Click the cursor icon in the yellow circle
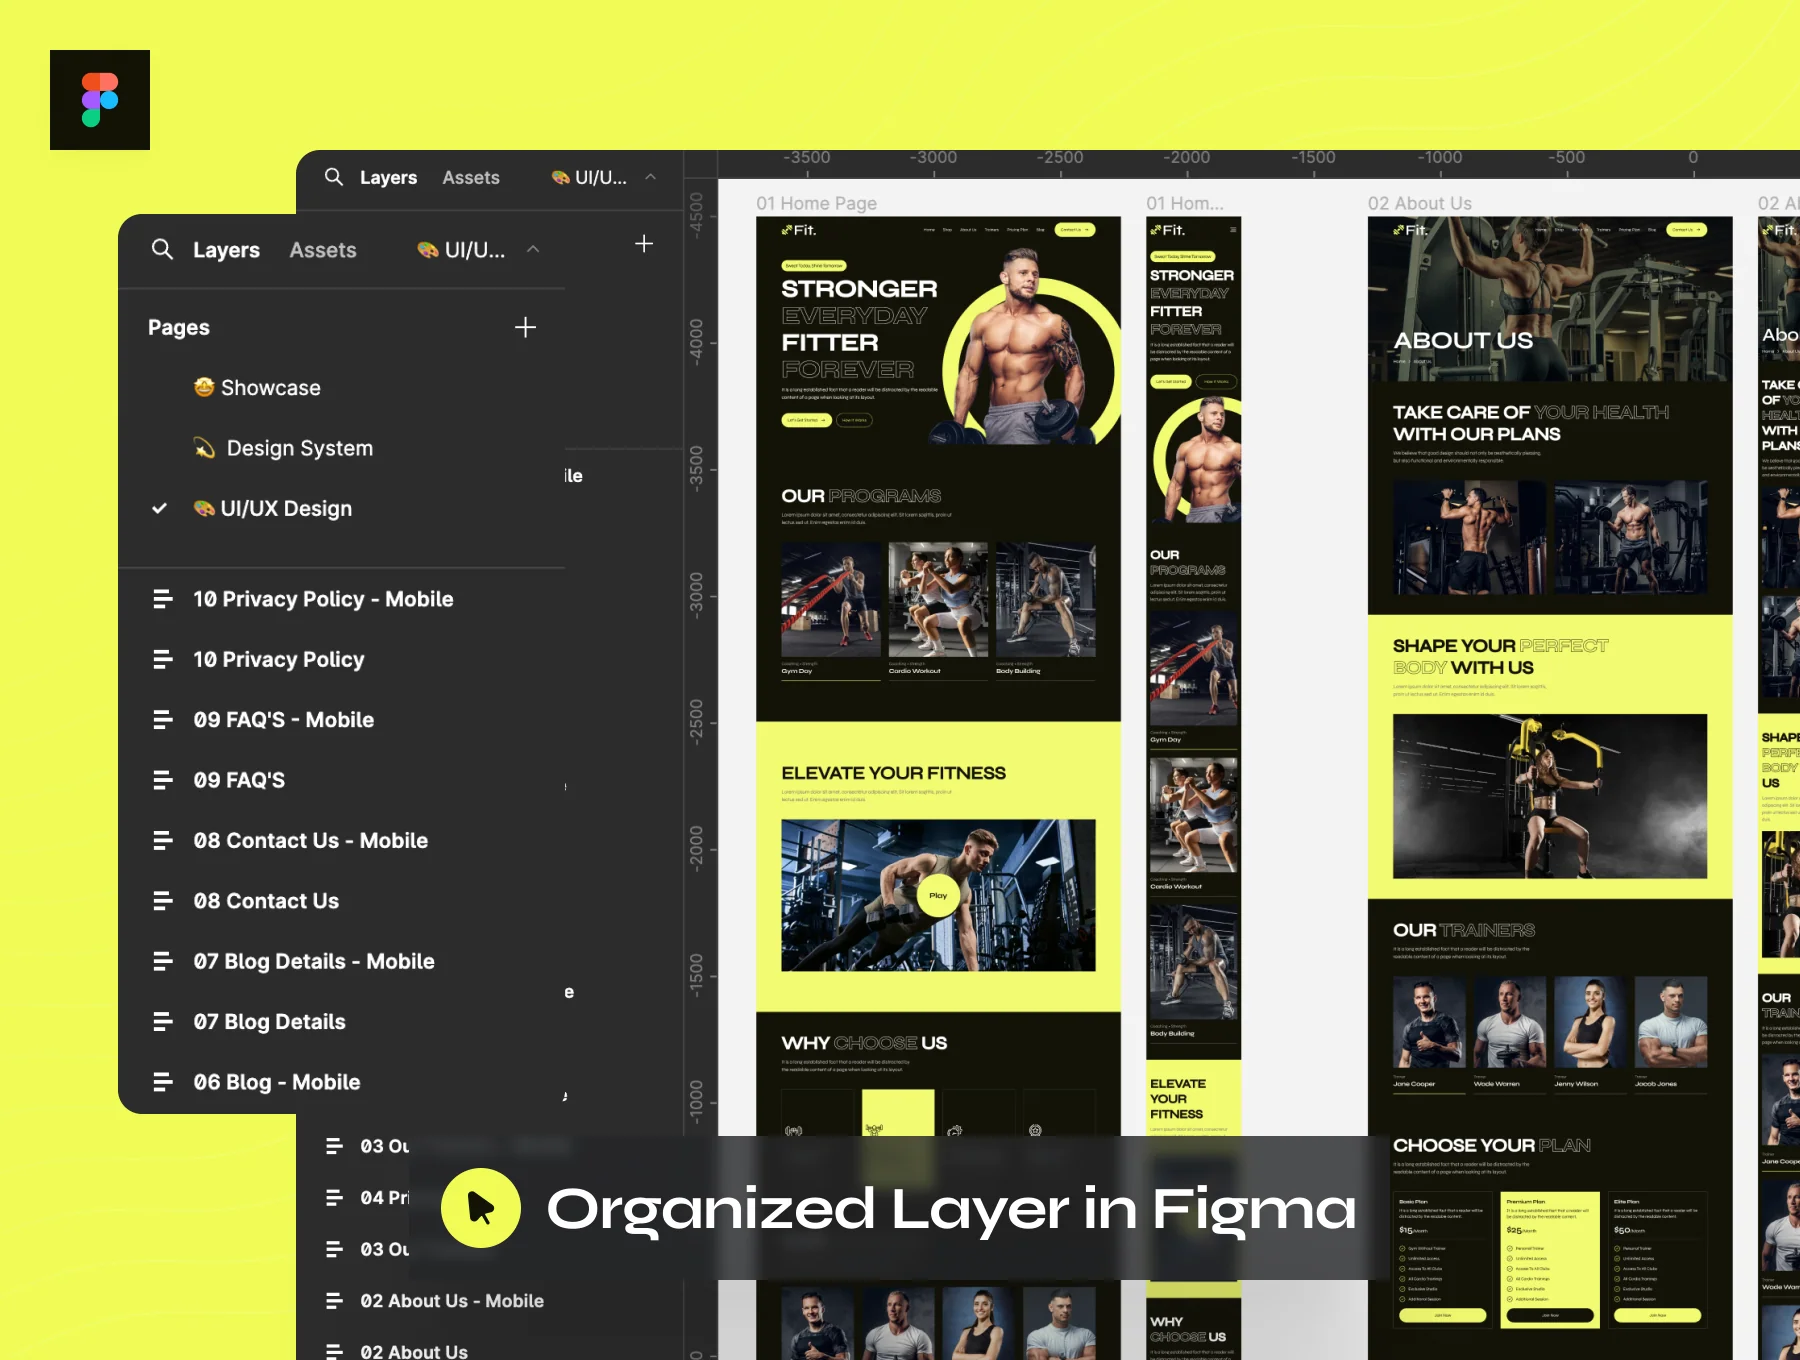Screen dimensions: 1800x1360 coord(481,1208)
